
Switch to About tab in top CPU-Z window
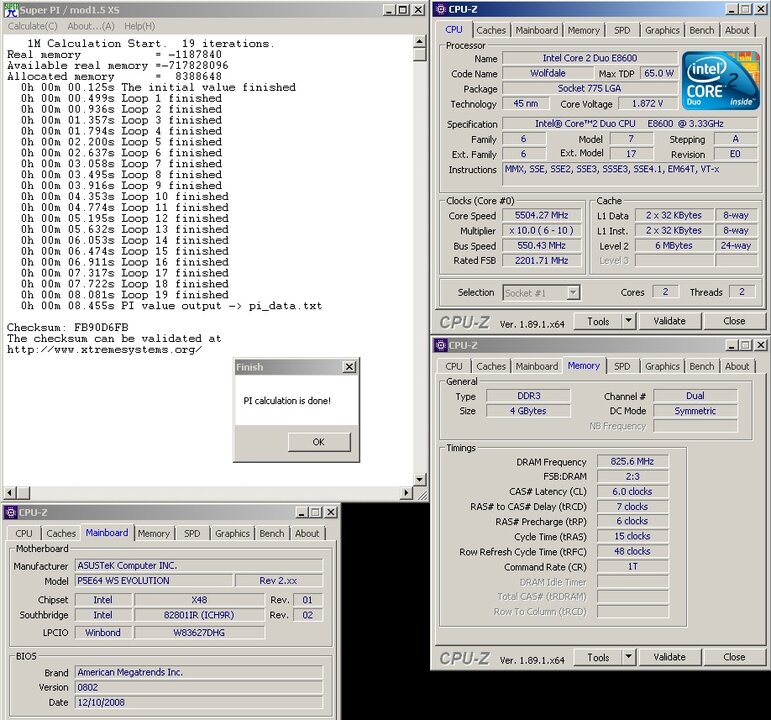737,30
